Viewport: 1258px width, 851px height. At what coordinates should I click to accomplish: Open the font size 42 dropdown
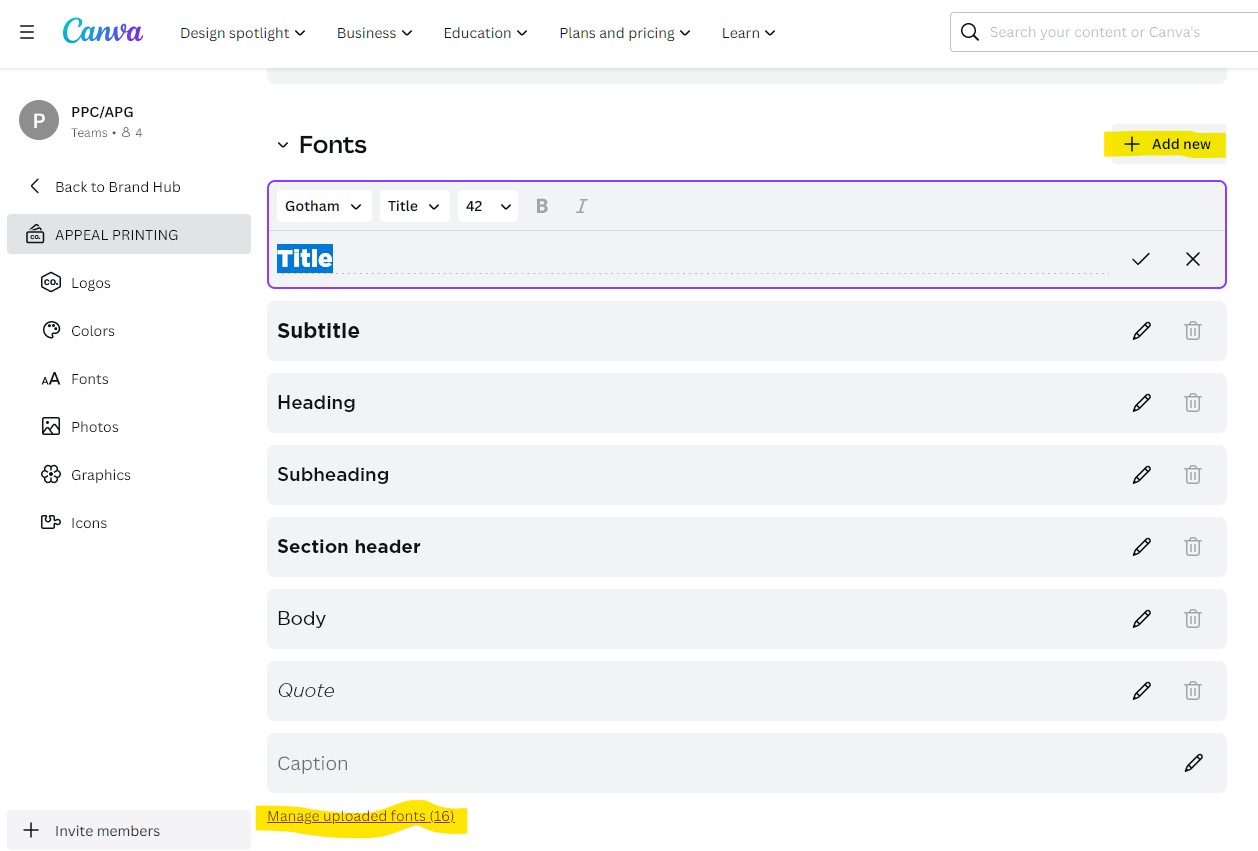pyautogui.click(x=488, y=206)
